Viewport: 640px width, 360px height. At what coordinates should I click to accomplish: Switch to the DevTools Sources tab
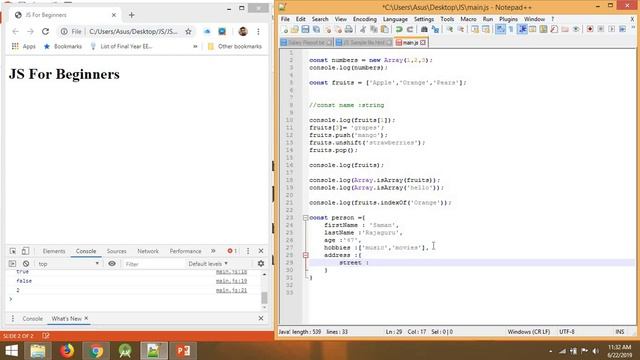(116, 251)
